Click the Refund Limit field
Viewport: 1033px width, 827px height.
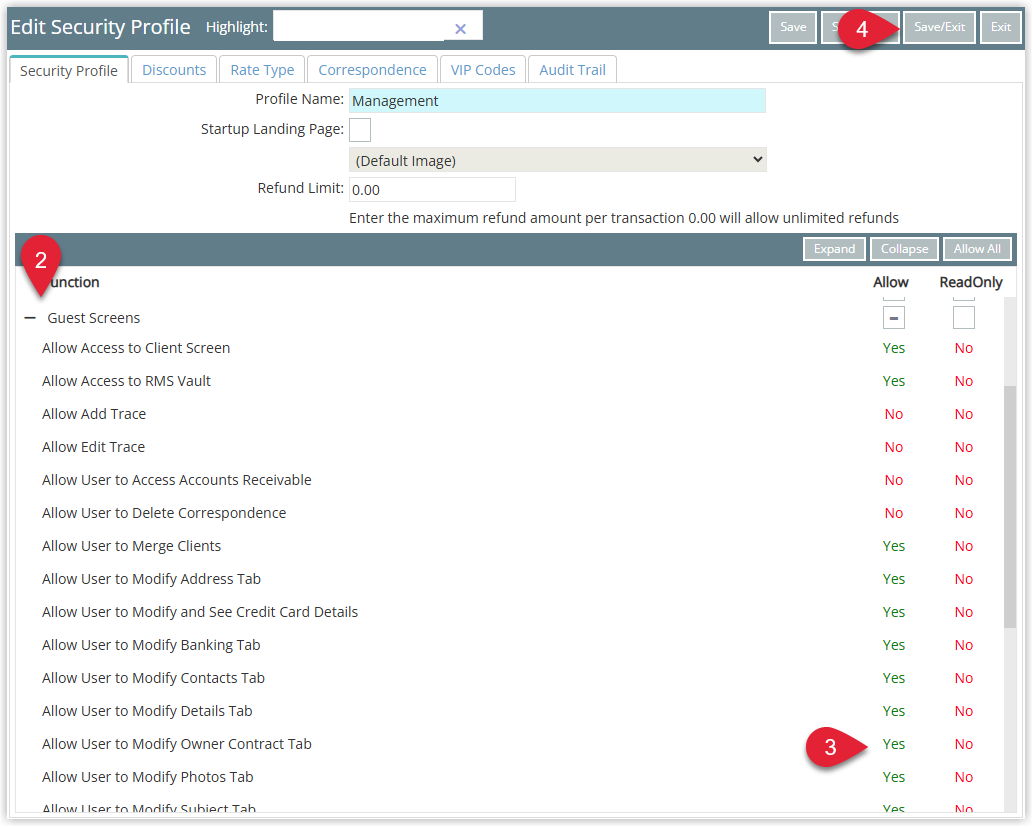click(x=432, y=190)
